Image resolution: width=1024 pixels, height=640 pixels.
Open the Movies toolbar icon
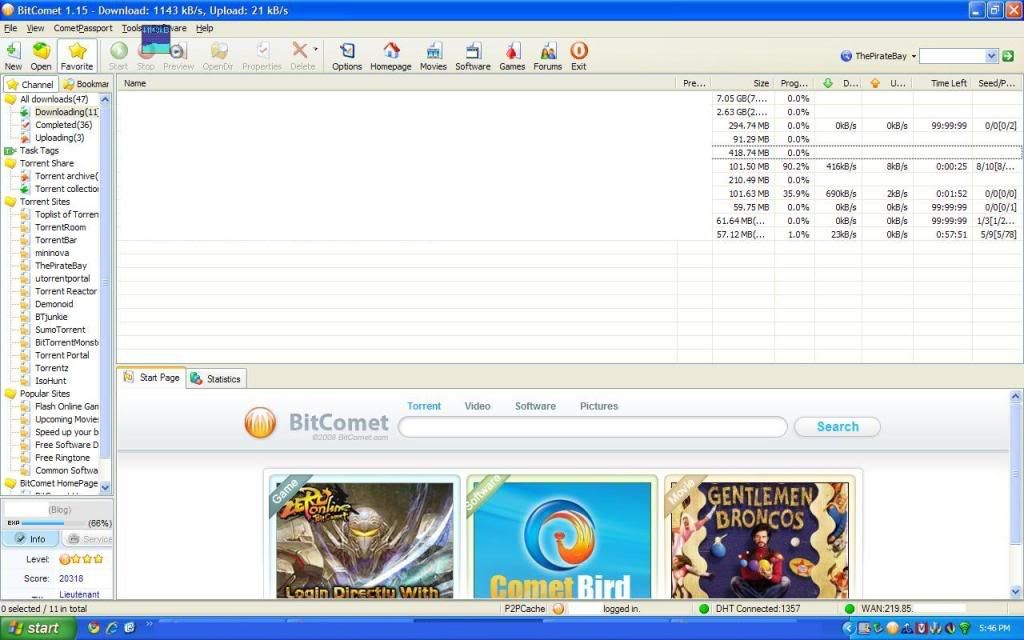(x=433, y=55)
